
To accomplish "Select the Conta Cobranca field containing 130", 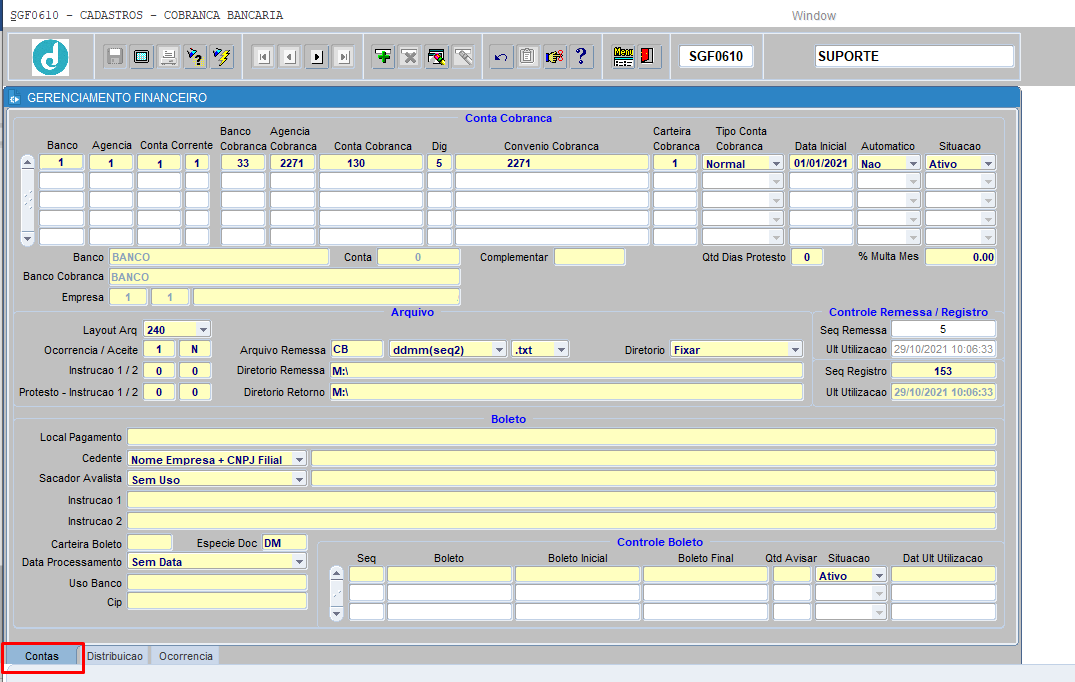I will [x=371, y=162].
